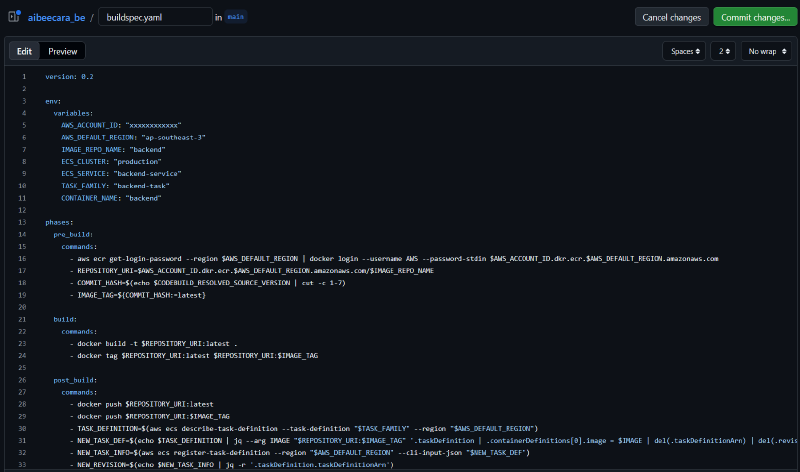800x472 pixels.
Task: Click the COMMIT_HASH assignment line
Action: tap(208, 283)
